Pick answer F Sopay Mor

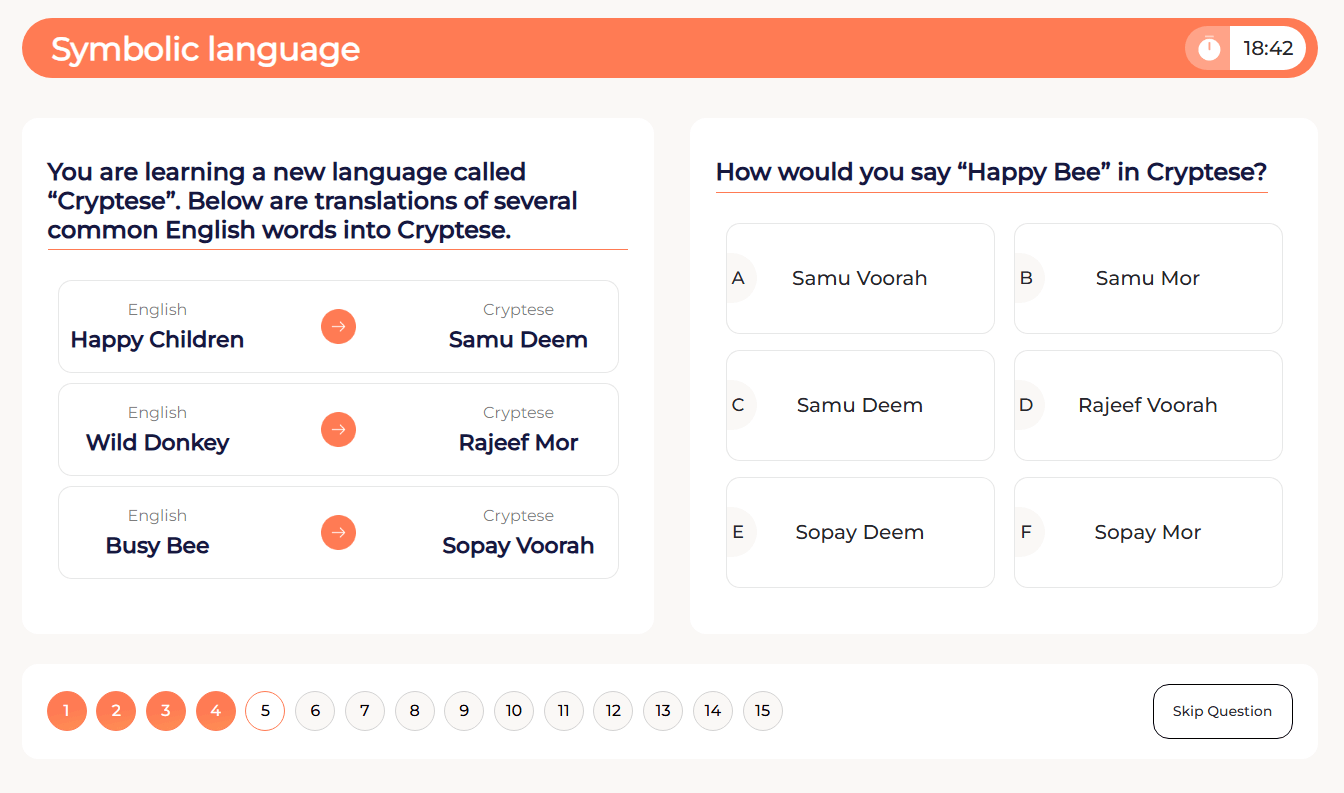point(1147,532)
